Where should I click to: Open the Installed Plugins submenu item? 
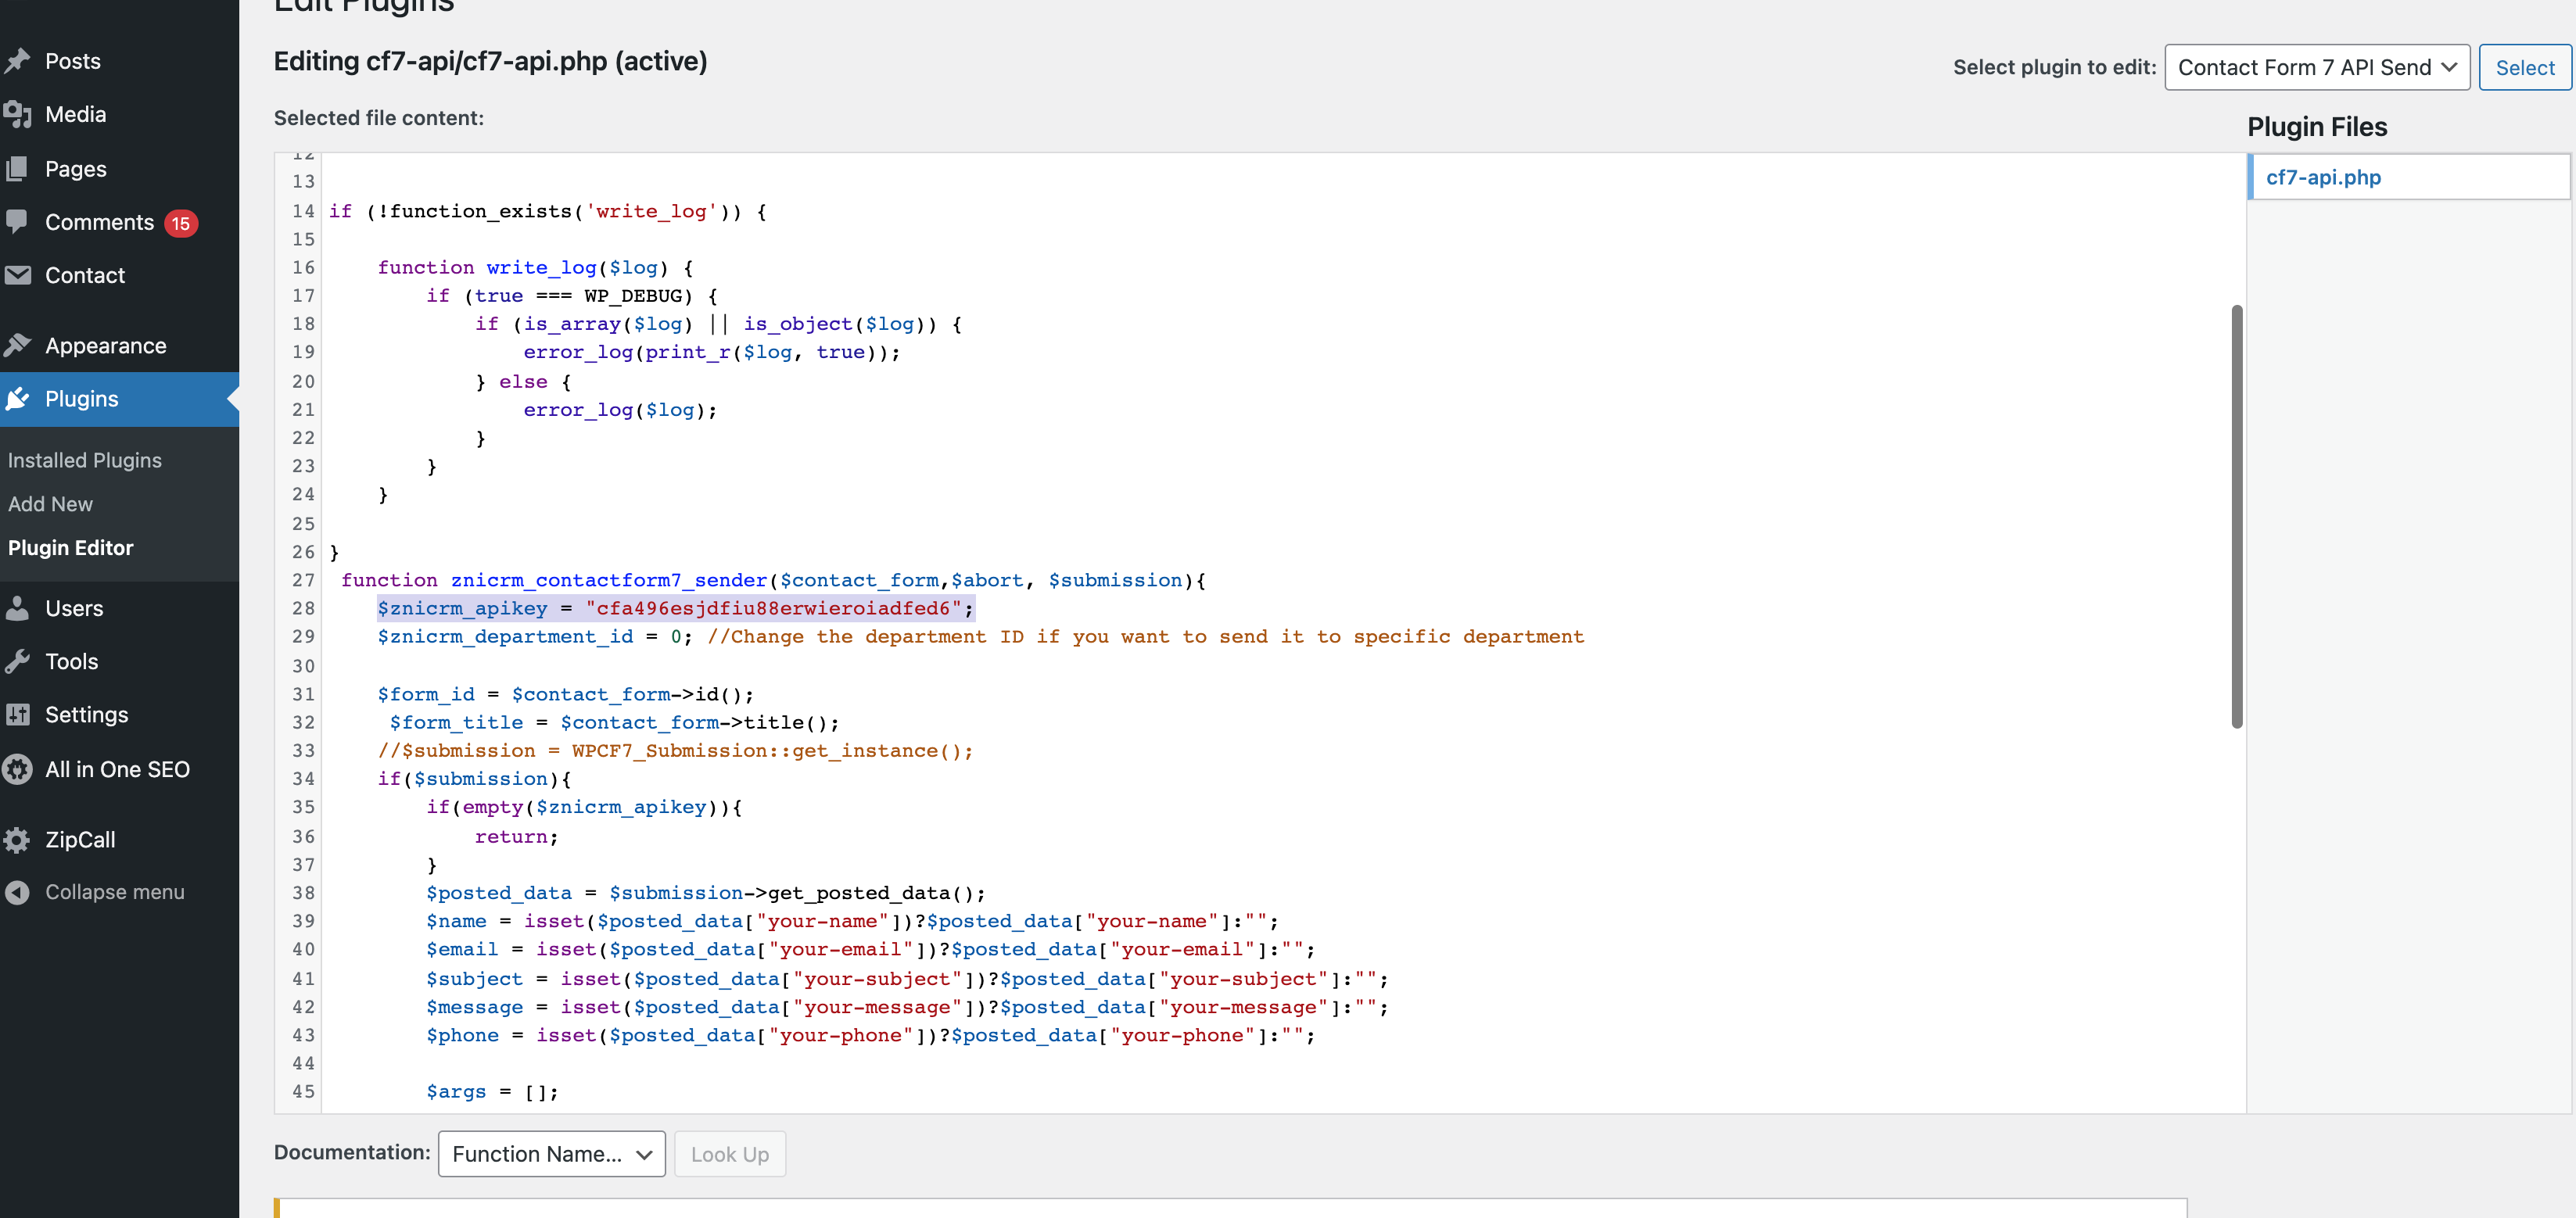coord(85,460)
